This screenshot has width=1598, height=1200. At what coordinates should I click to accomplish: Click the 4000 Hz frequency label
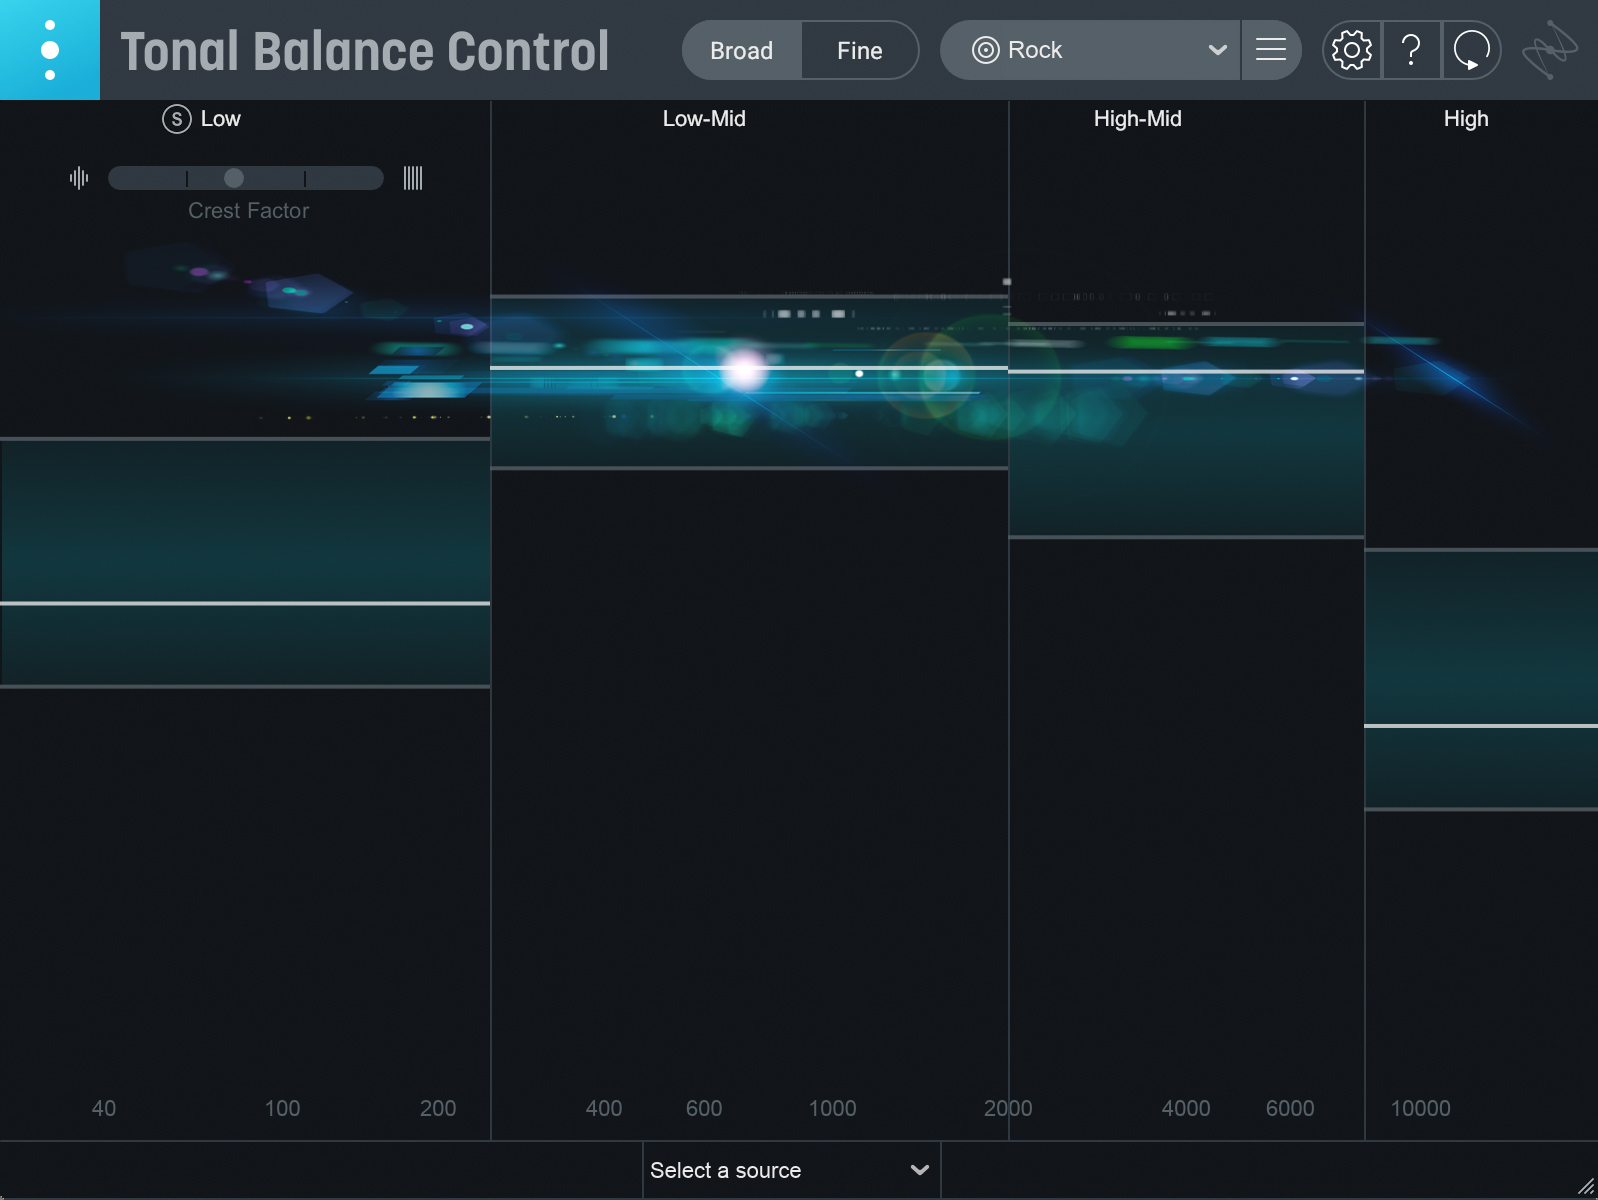point(1186,1108)
